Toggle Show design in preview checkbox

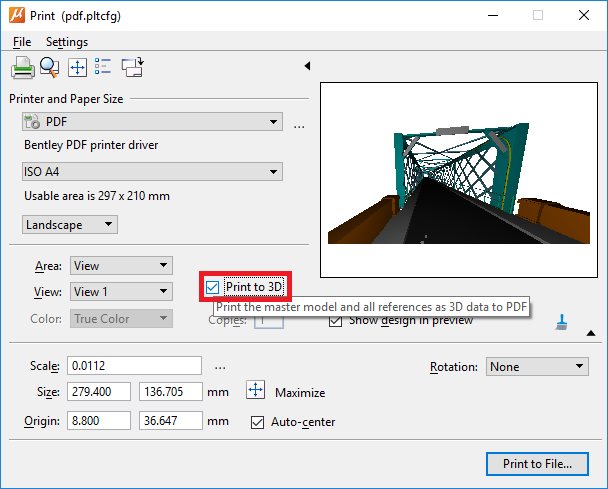pos(336,321)
